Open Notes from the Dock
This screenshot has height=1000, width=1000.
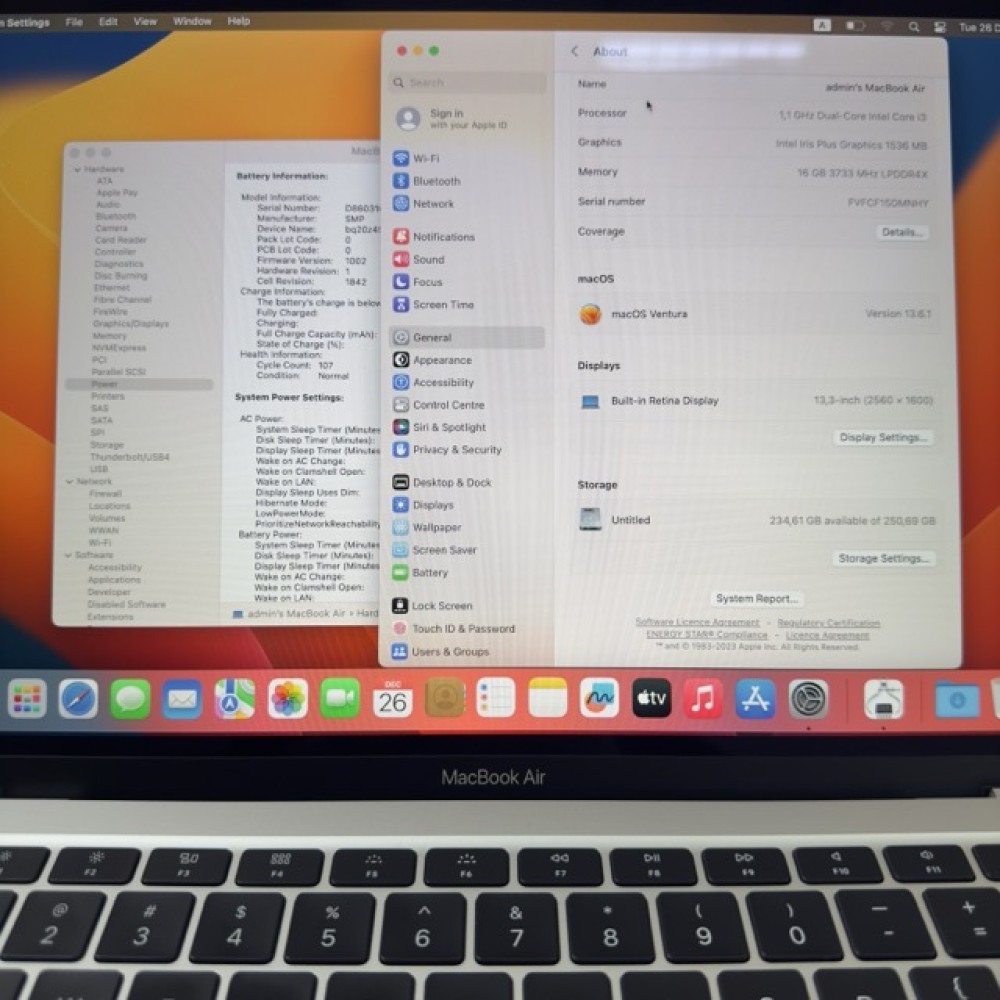point(547,698)
